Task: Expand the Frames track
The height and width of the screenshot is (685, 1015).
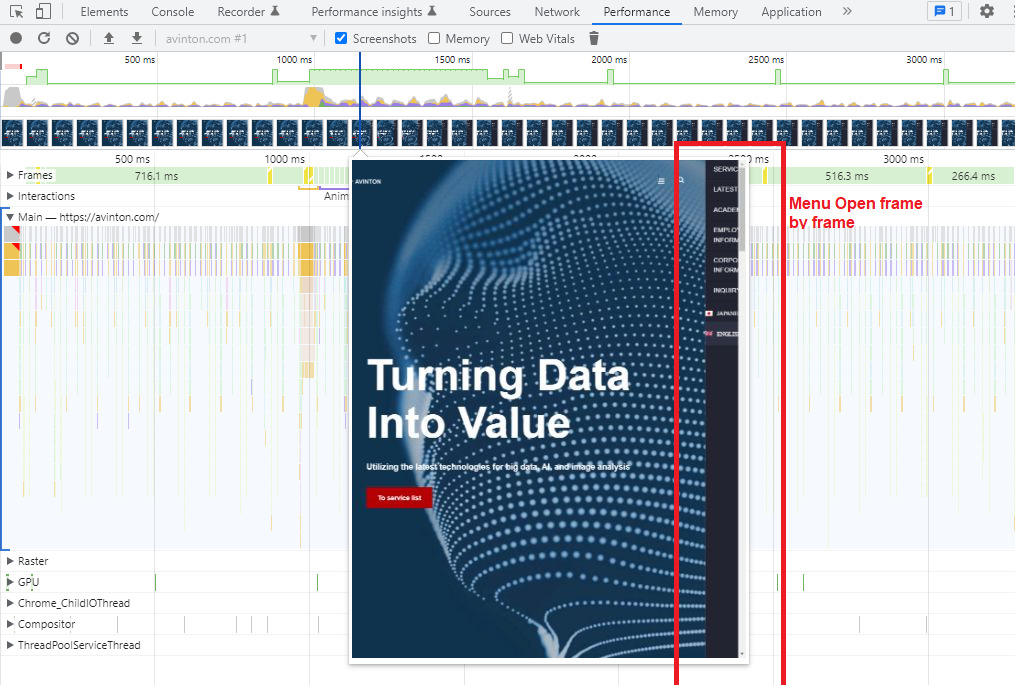Action: click(10, 175)
